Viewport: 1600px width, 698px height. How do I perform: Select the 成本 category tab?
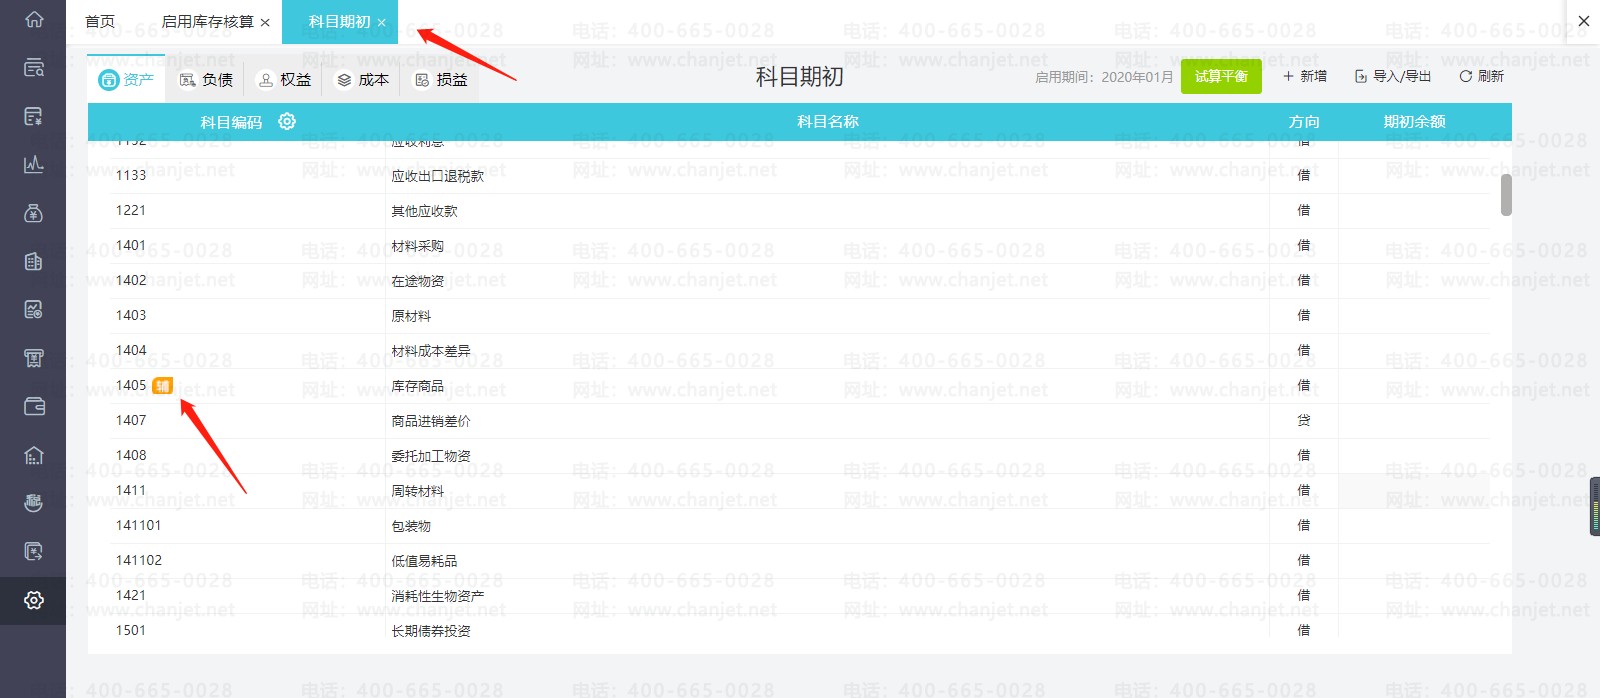(x=363, y=79)
